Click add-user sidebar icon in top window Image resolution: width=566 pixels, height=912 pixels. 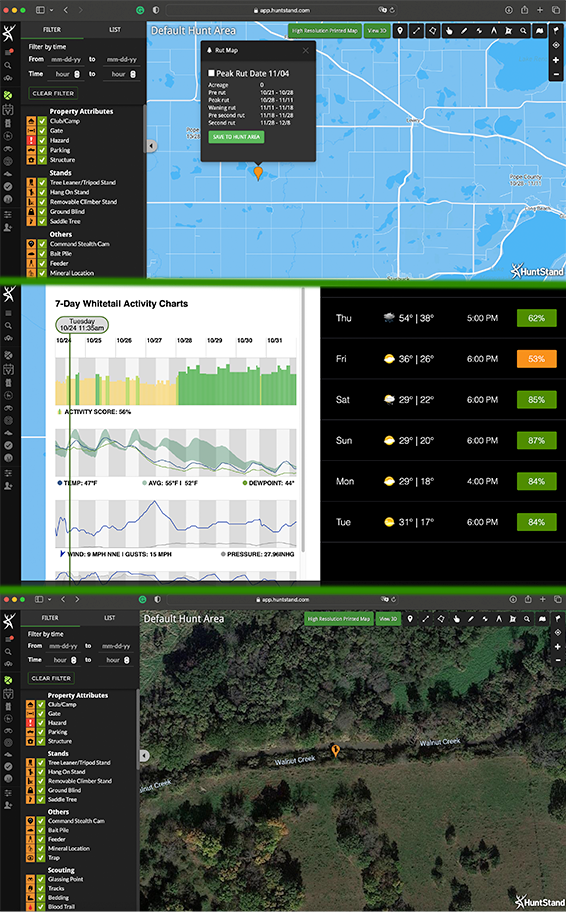8,227
